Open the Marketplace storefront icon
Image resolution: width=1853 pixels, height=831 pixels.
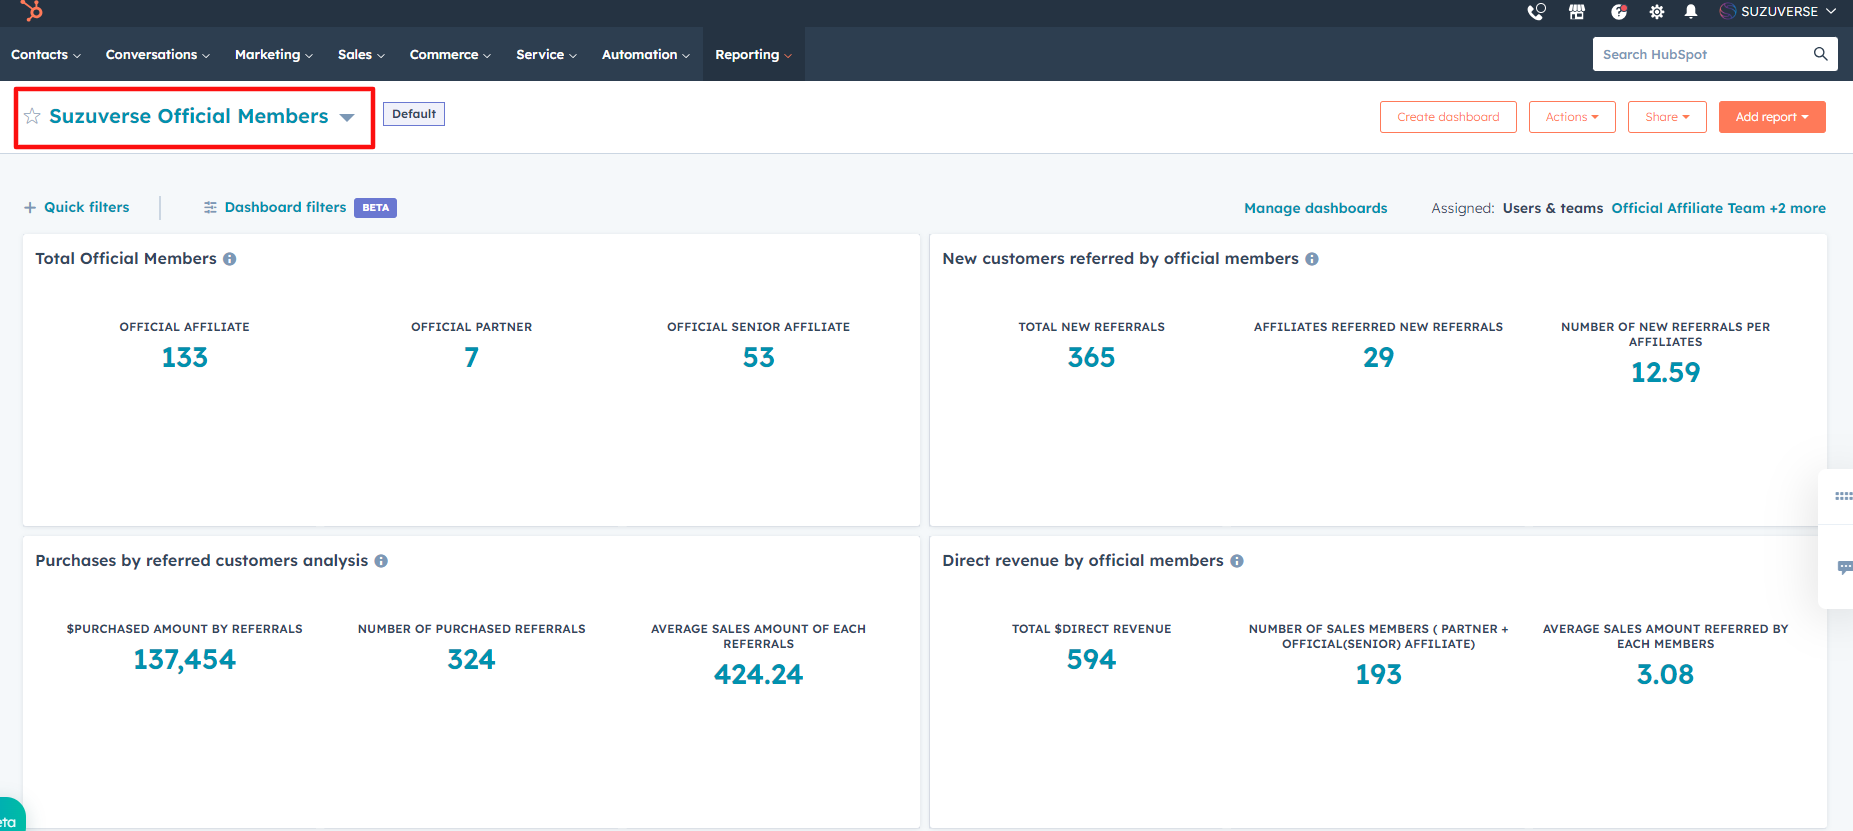click(x=1577, y=12)
